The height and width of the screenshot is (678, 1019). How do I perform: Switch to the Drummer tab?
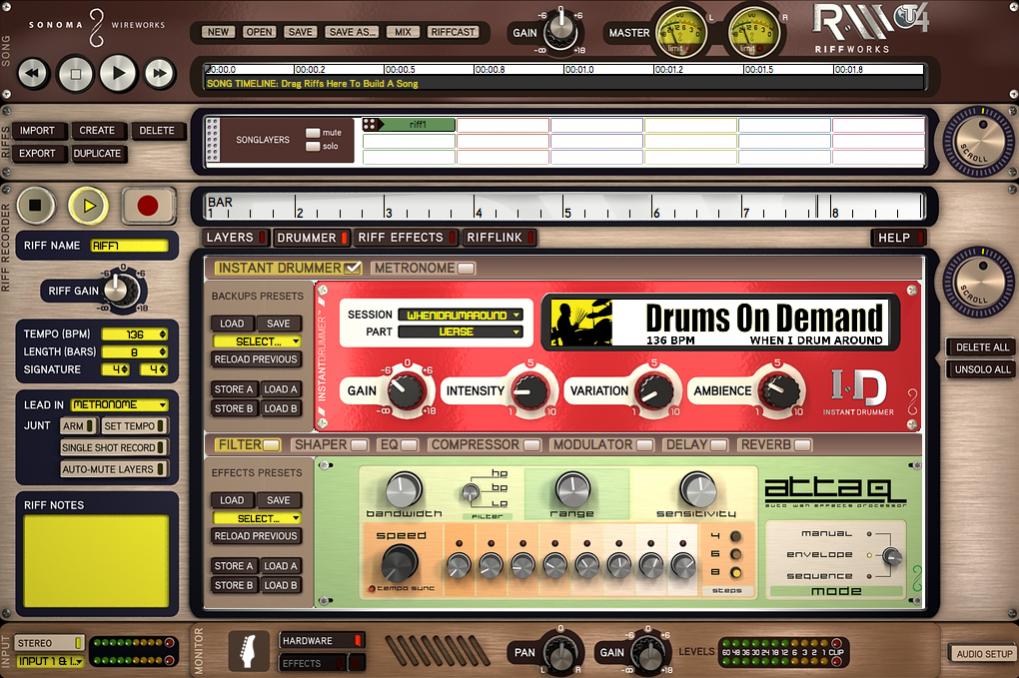(x=312, y=237)
